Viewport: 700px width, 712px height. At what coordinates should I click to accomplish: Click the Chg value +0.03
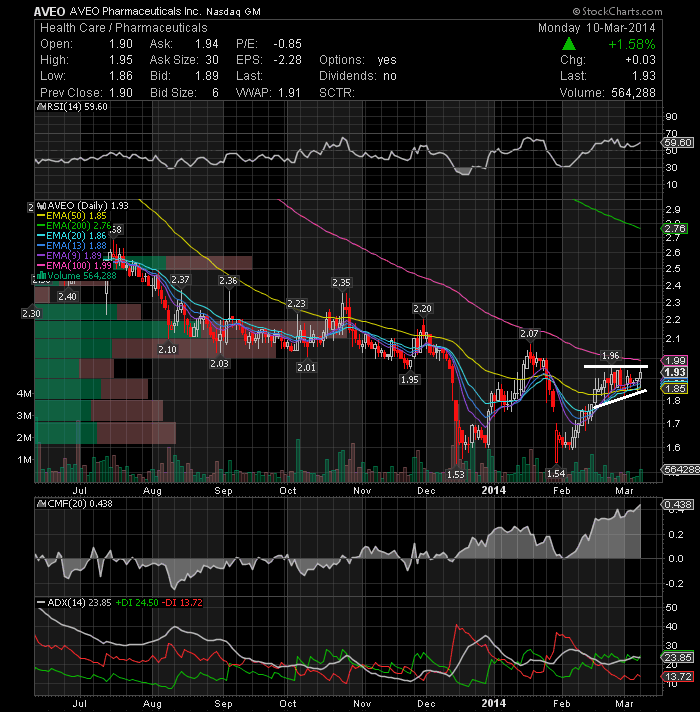(640, 60)
